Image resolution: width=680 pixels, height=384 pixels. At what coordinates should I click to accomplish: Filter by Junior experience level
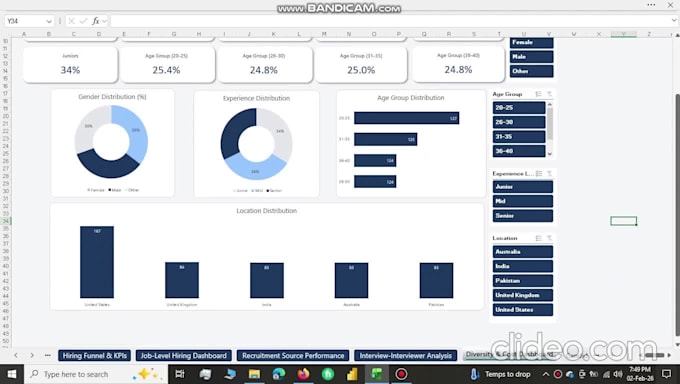point(523,187)
